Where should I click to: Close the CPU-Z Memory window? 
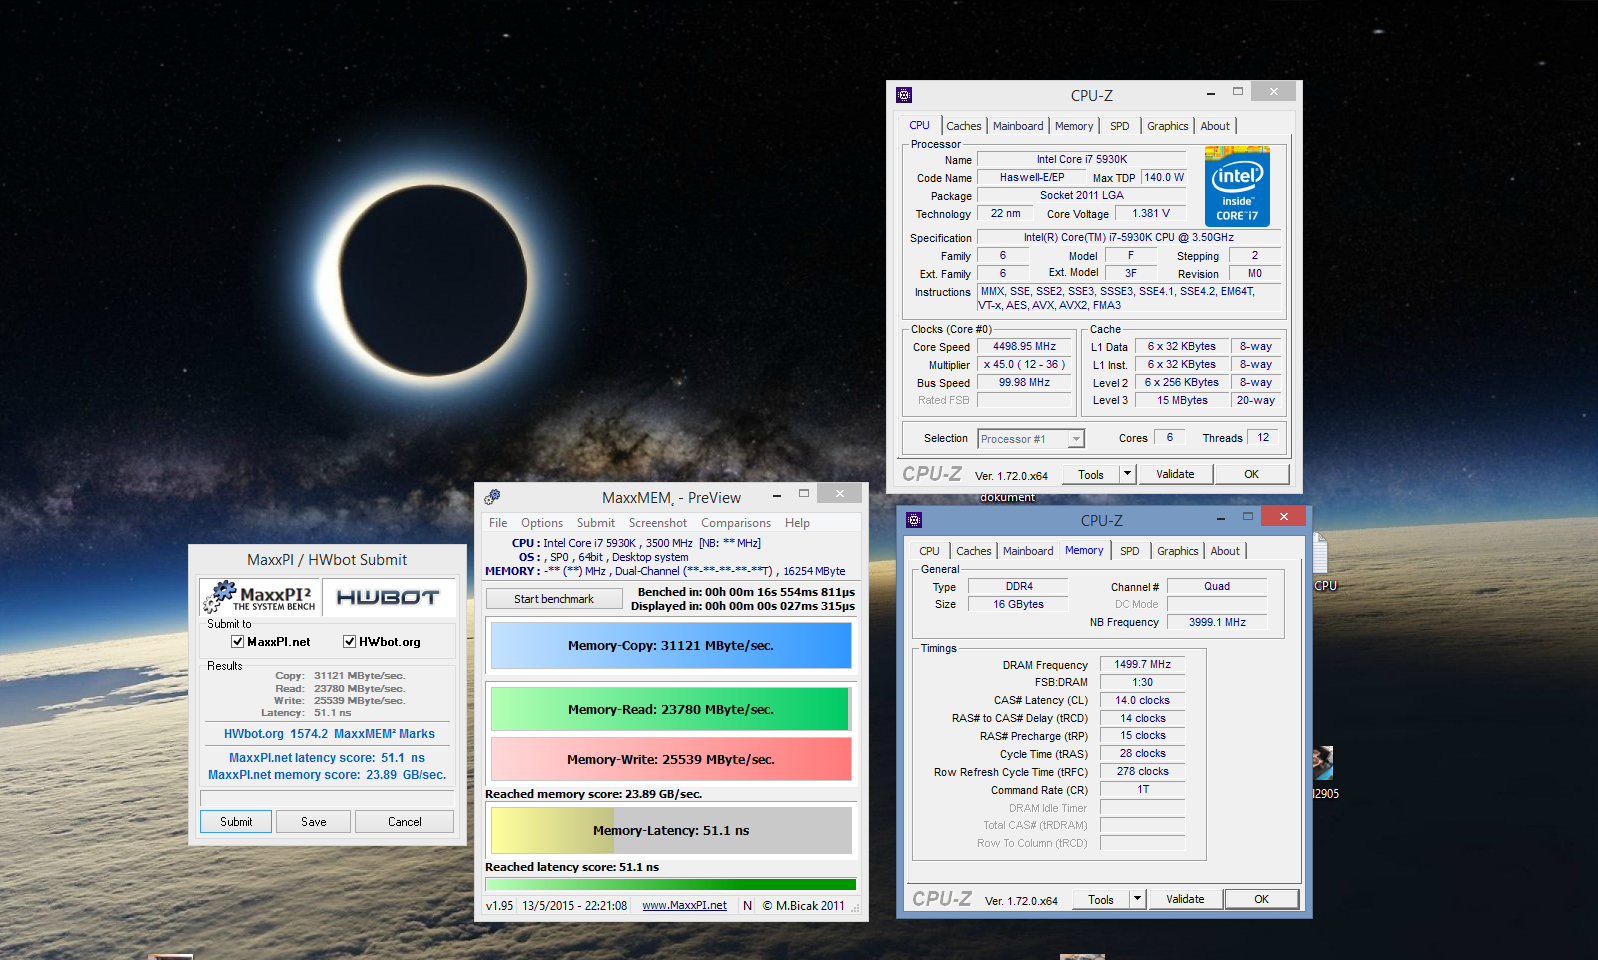pyautogui.click(x=1283, y=516)
